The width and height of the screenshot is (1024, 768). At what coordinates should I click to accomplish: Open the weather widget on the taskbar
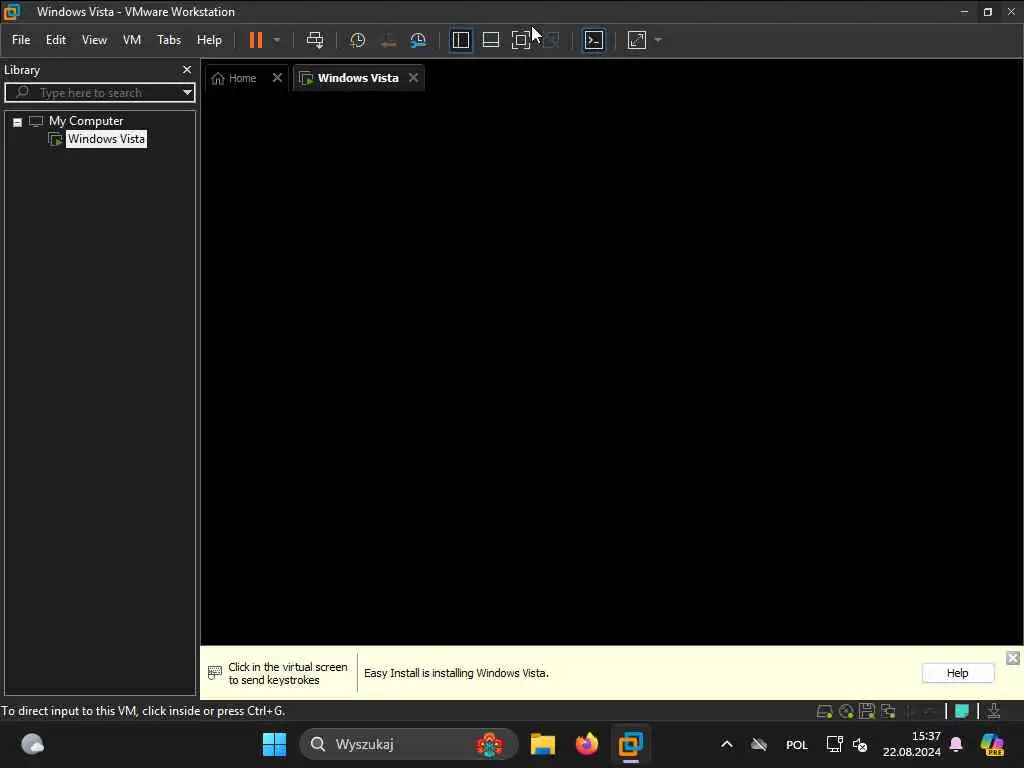(x=32, y=744)
